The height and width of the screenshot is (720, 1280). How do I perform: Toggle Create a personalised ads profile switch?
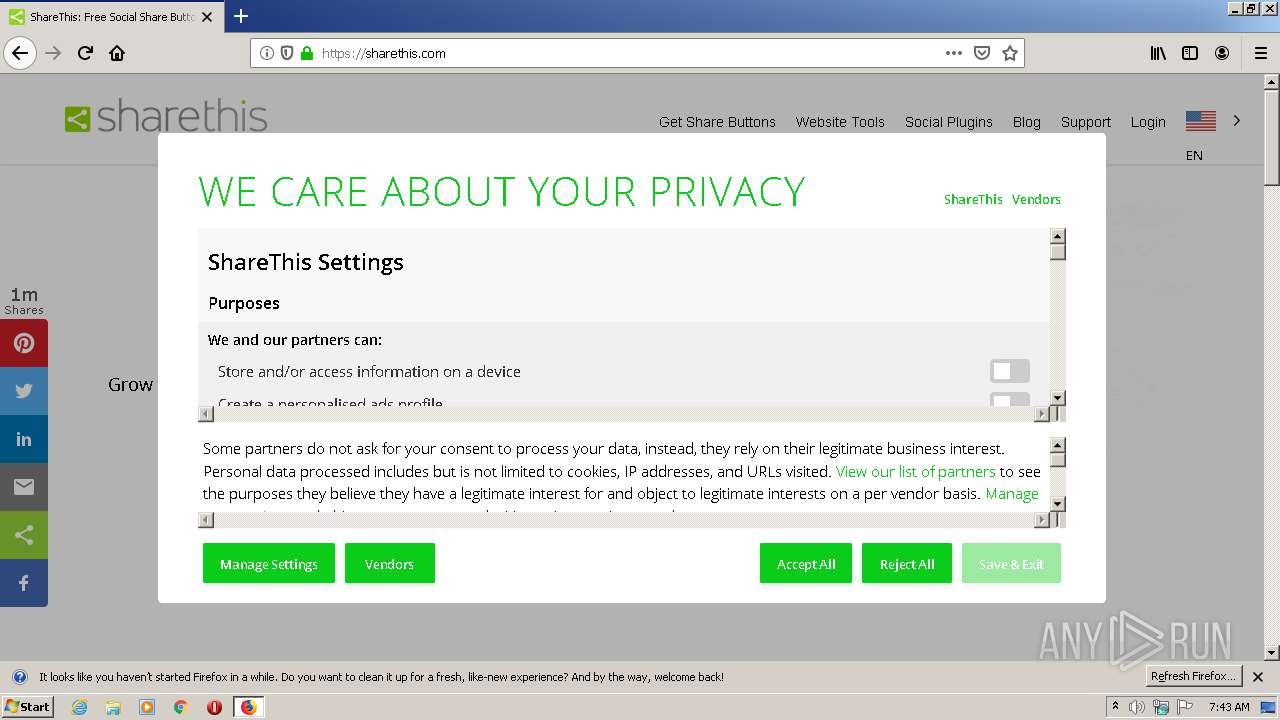click(1009, 400)
